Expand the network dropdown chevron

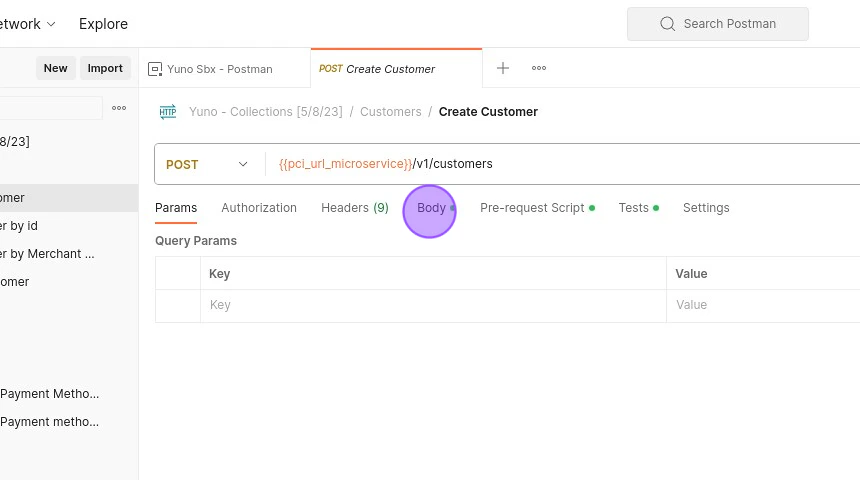[51, 24]
